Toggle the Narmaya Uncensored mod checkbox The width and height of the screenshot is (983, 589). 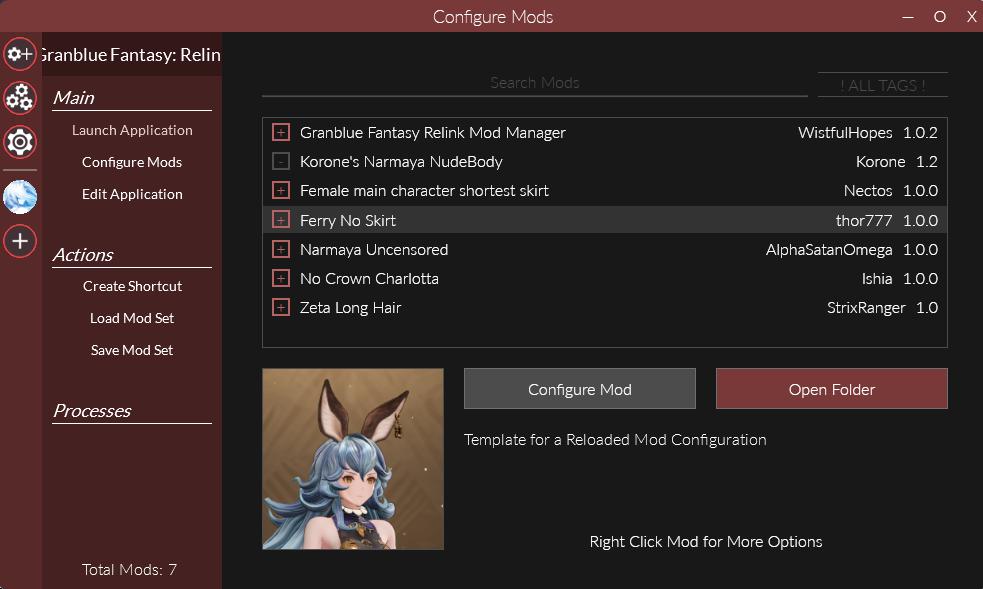[x=281, y=249]
